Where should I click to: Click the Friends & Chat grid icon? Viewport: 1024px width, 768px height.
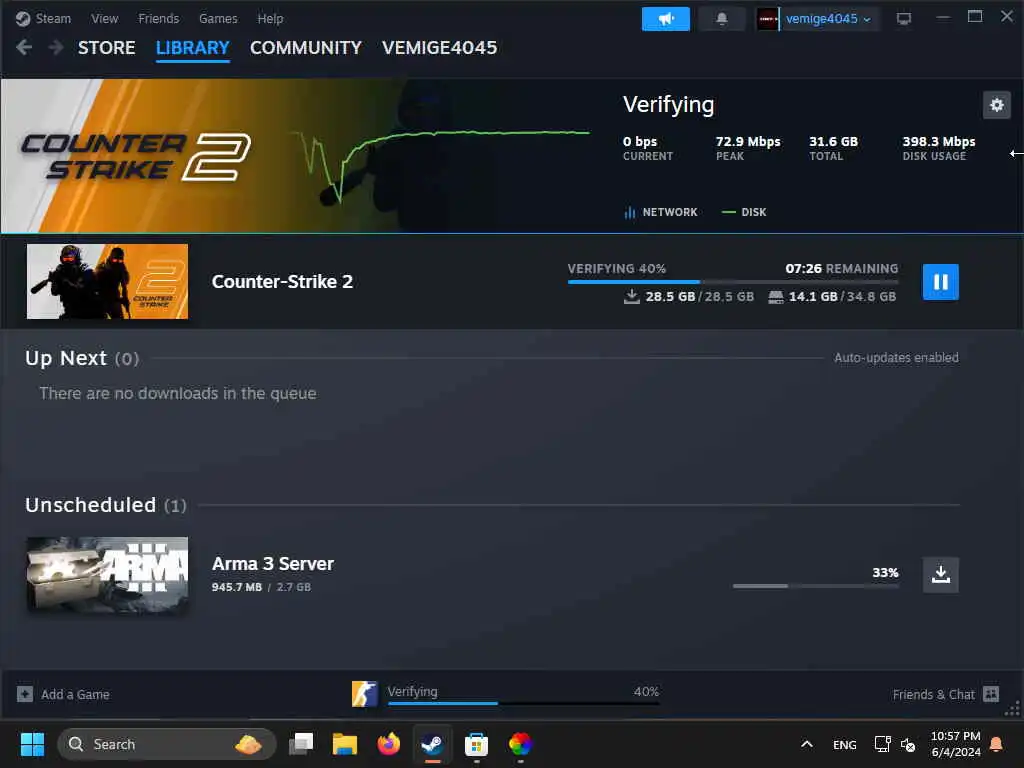tap(991, 694)
